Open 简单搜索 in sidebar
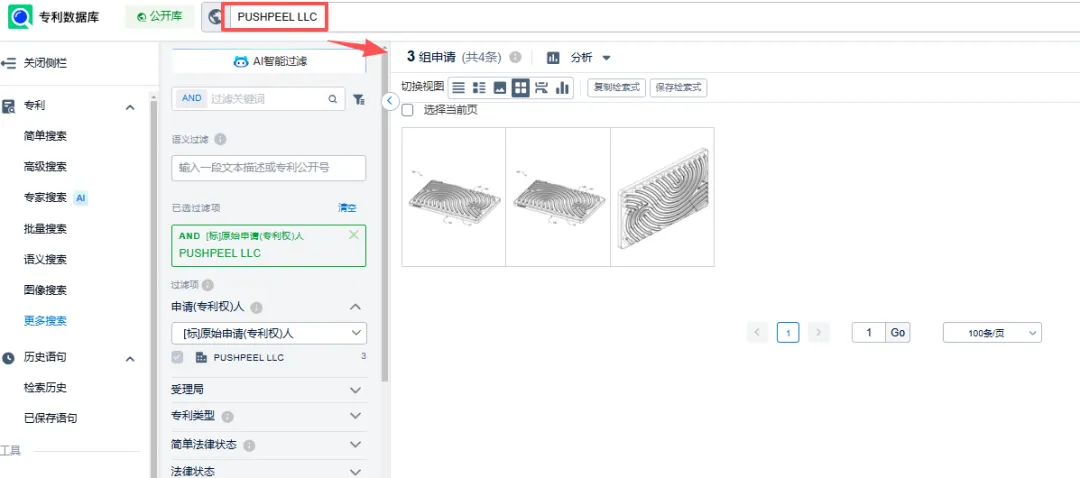This screenshot has width=1080, height=478. tap(45, 136)
